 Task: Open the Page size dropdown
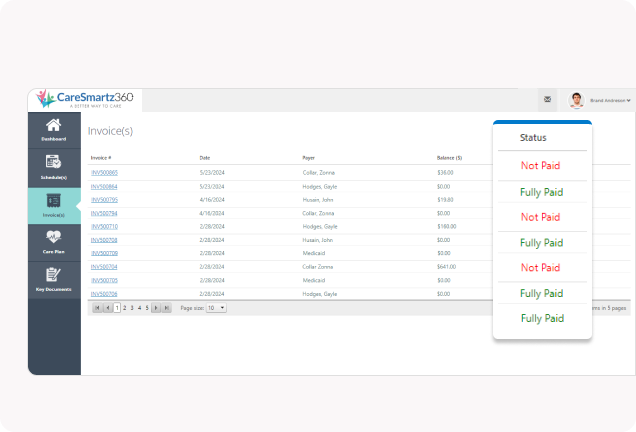(x=216, y=308)
